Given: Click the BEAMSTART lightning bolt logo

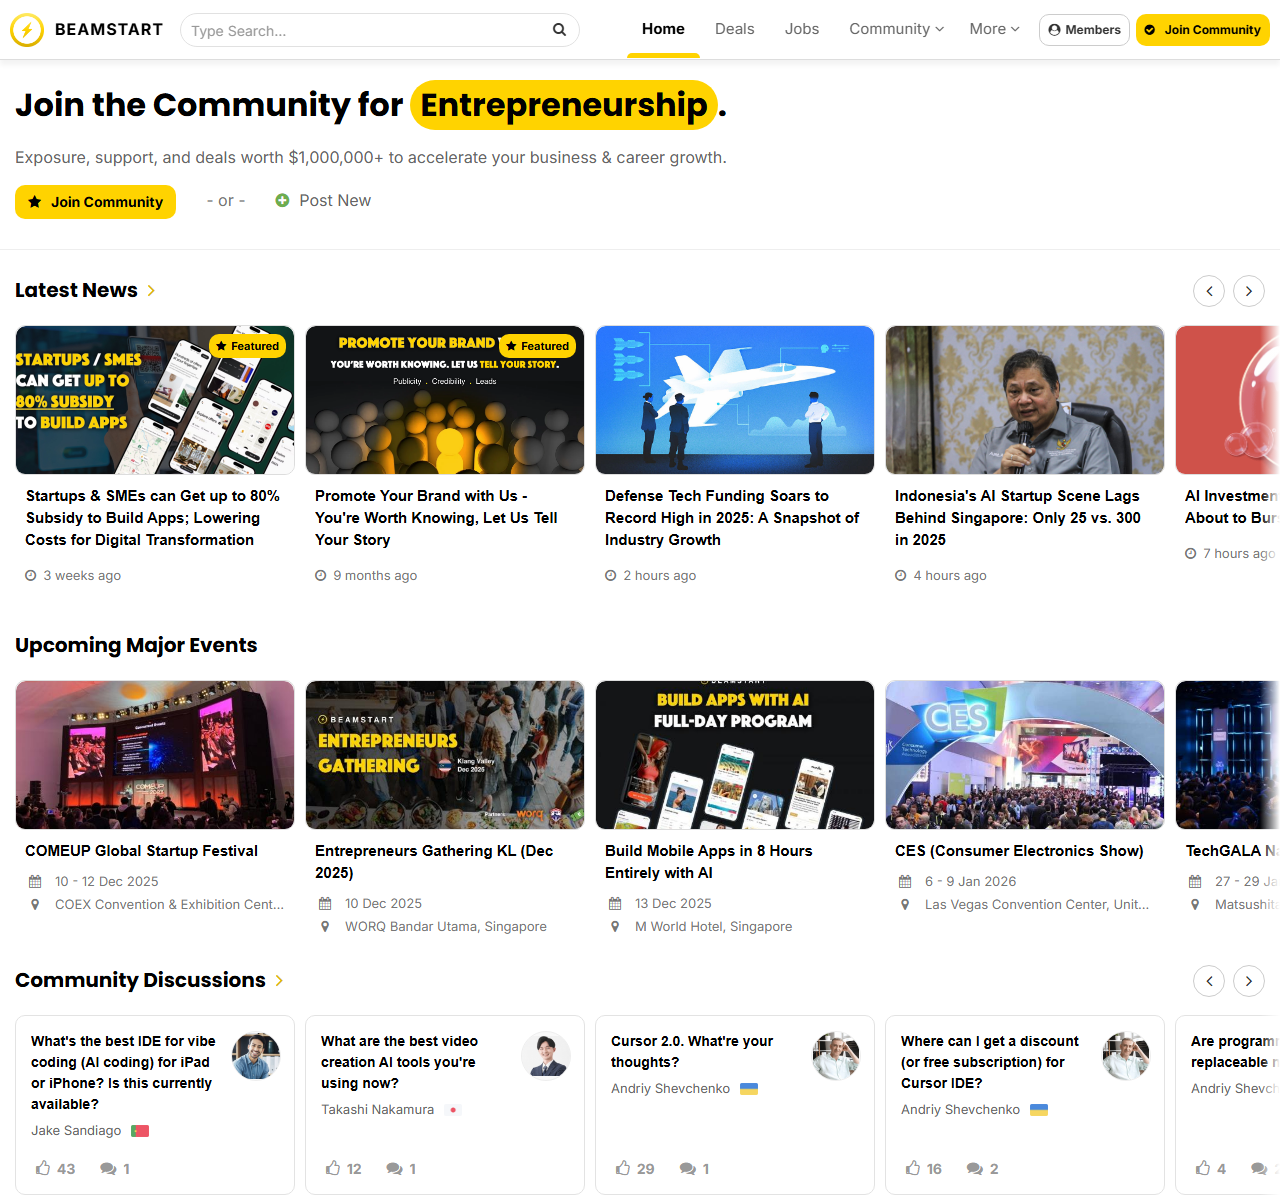Looking at the screenshot, I should (x=27, y=30).
